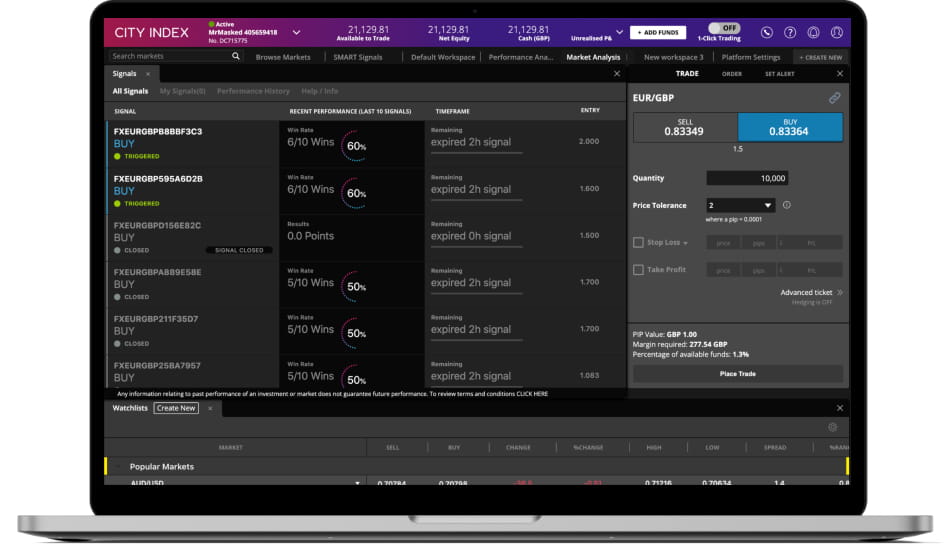Click CREATE NEW workspace button

point(820,58)
